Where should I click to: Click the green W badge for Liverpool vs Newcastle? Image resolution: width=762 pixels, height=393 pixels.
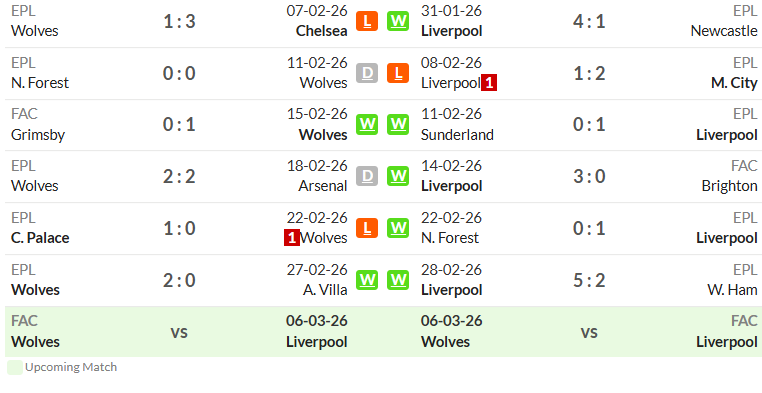point(398,21)
